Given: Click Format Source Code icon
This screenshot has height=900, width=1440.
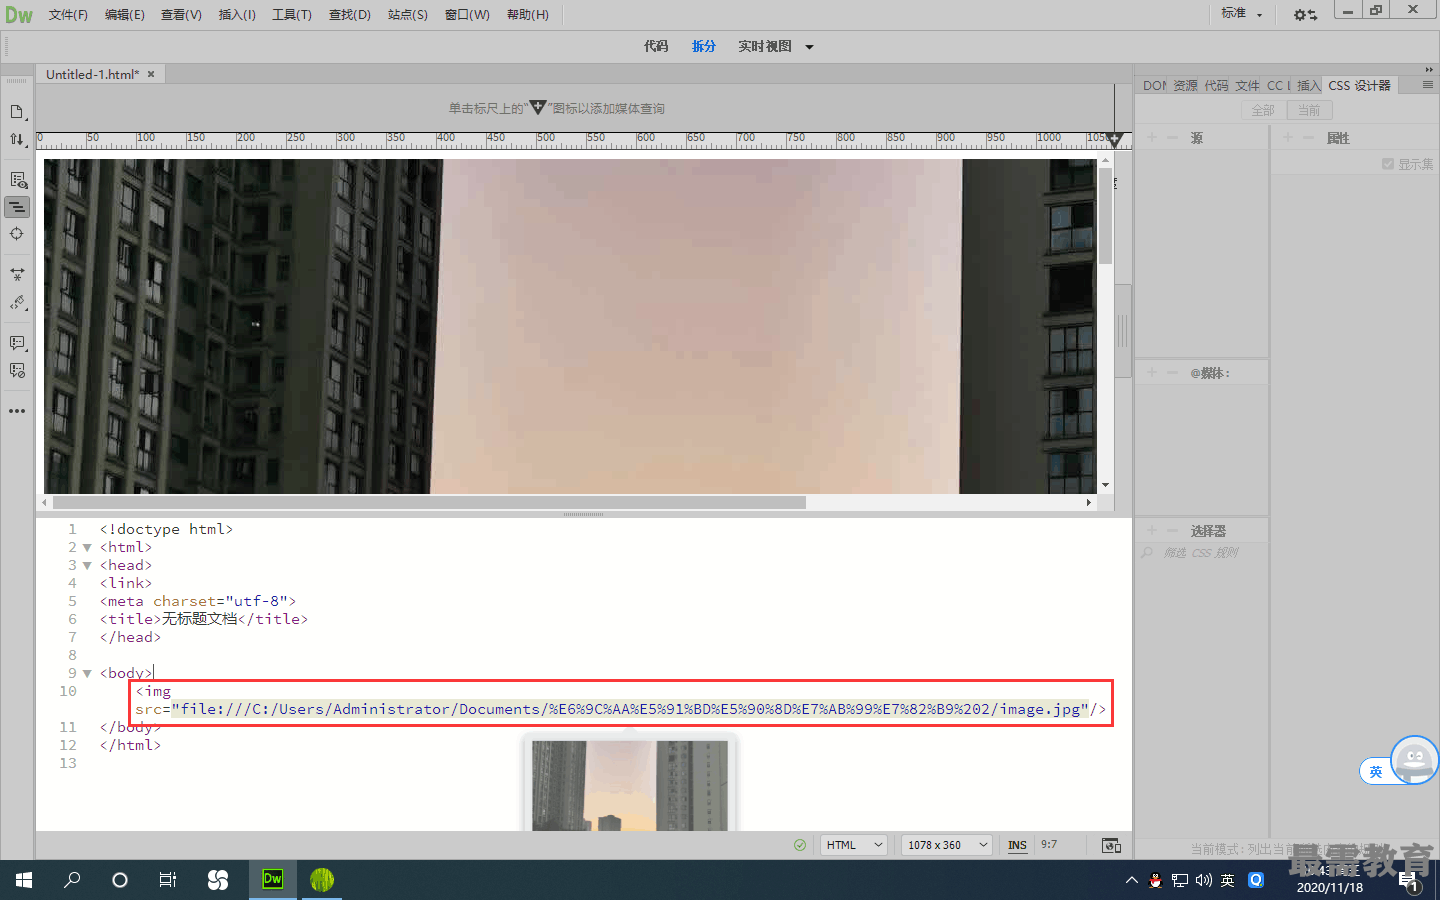Looking at the screenshot, I should 17,302.
